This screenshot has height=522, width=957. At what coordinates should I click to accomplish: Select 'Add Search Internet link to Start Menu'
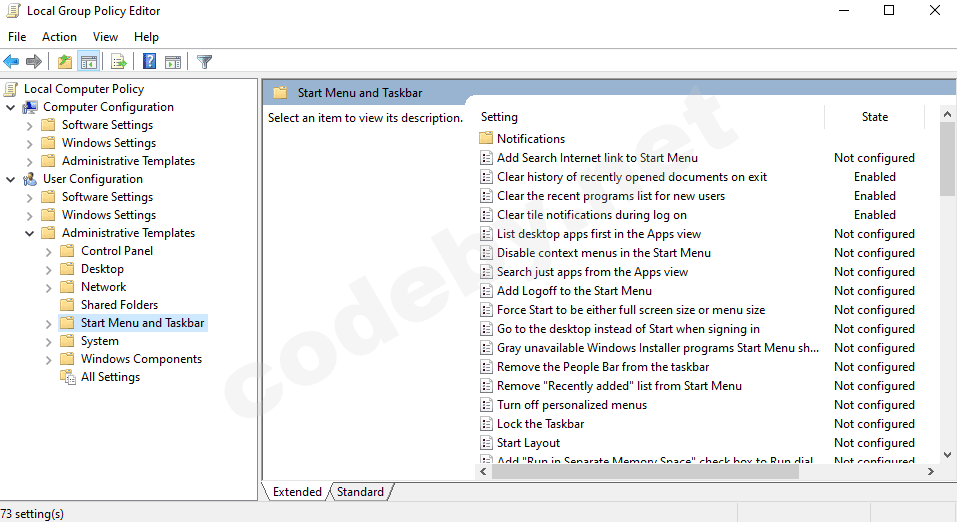click(597, 158)
